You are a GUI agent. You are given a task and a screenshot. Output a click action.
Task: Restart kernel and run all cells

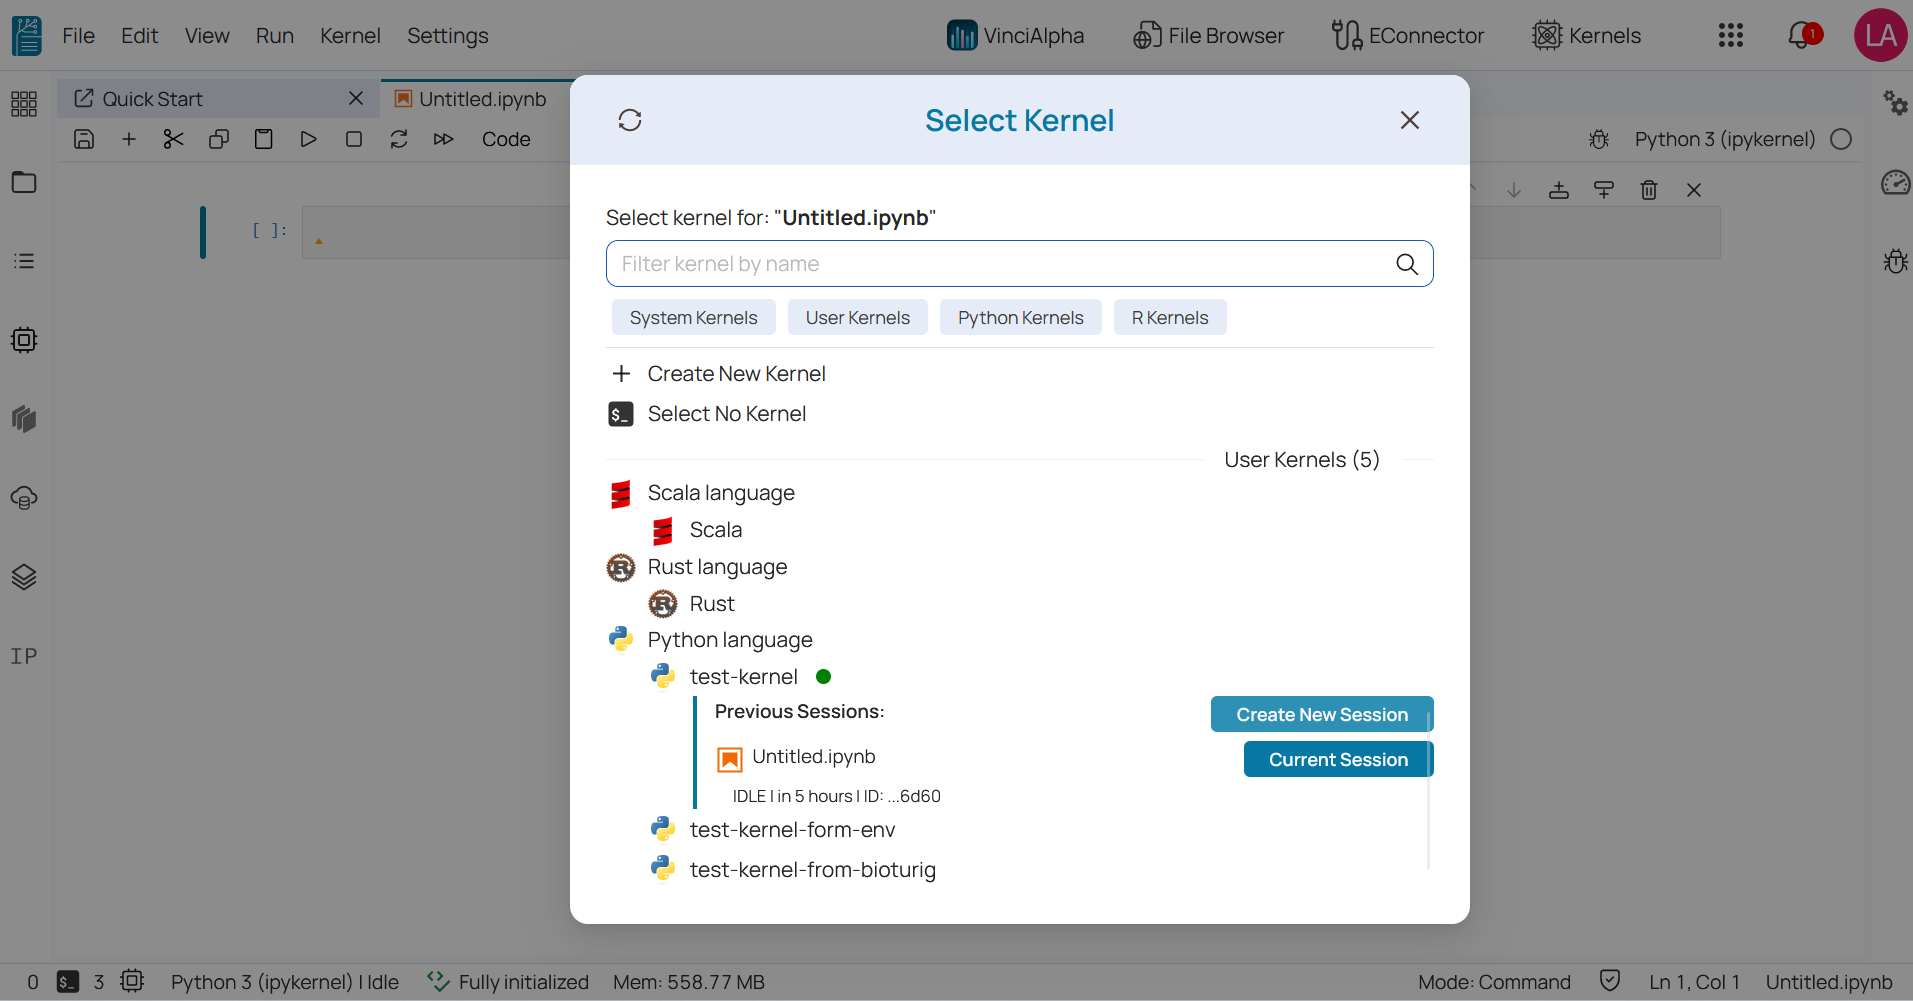point(444,139)
